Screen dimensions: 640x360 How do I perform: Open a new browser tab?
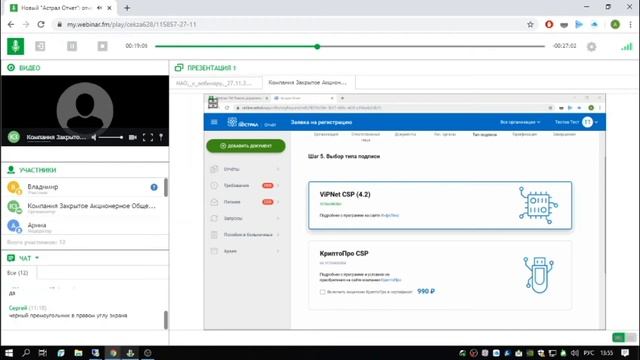coord(127,8)
